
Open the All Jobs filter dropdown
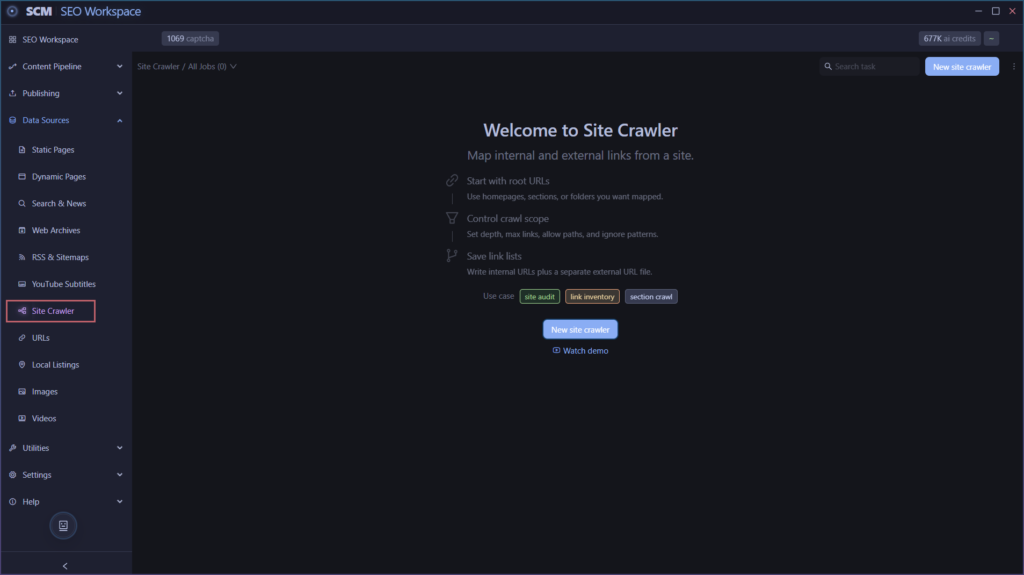(x=212, y=67)
